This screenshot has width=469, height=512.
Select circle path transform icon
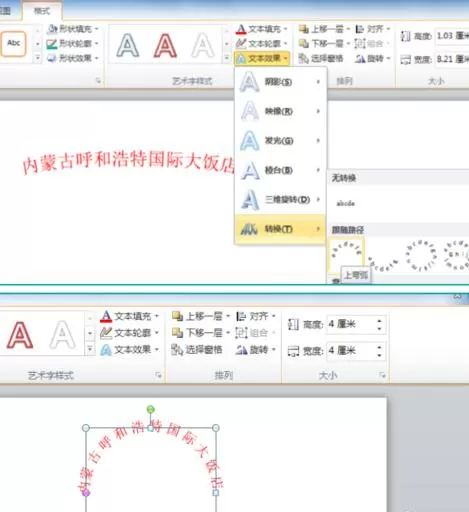[421, 255]
